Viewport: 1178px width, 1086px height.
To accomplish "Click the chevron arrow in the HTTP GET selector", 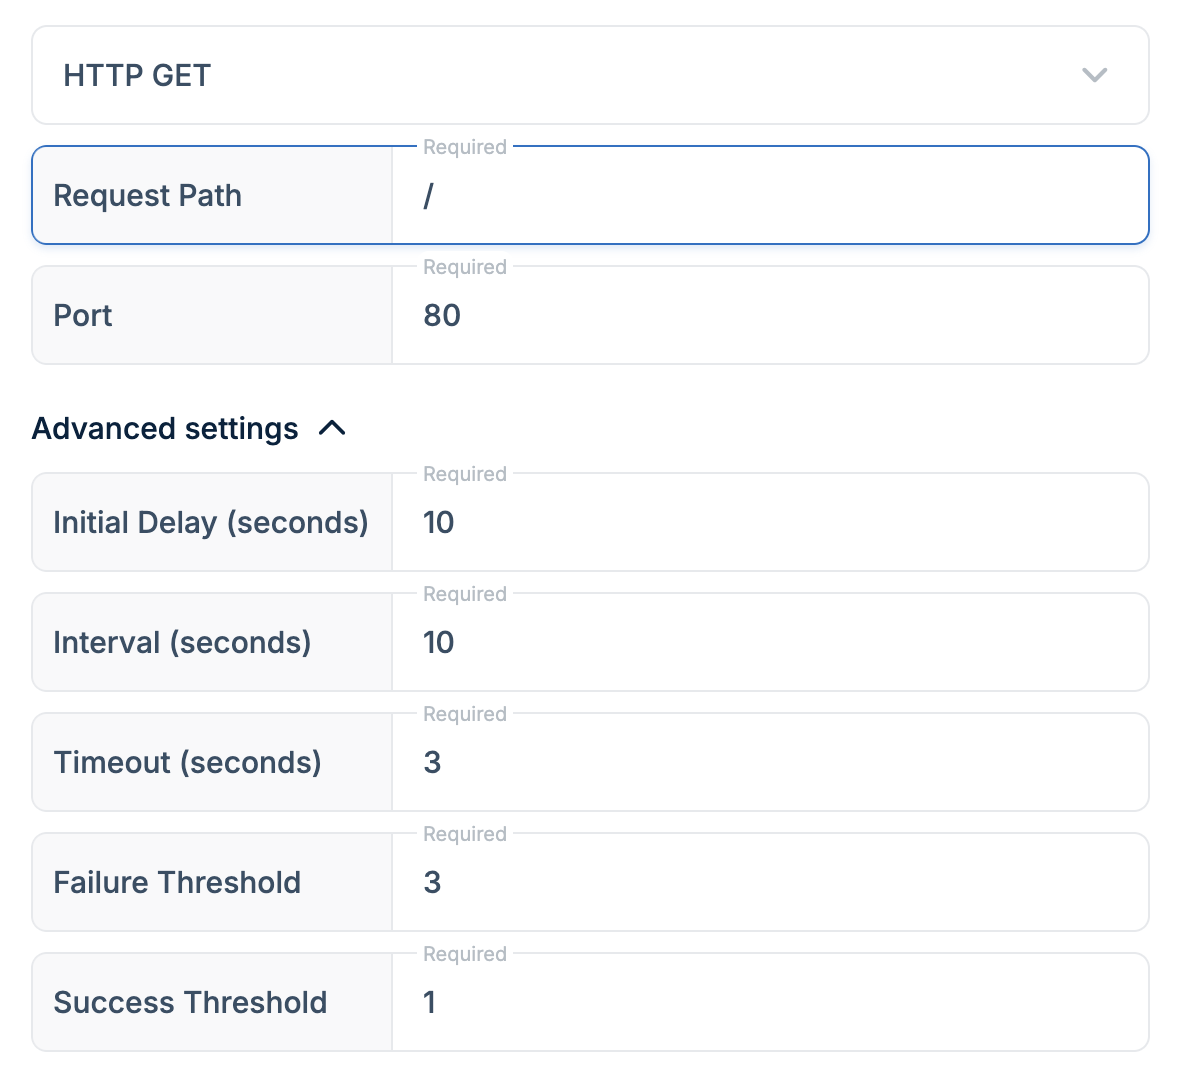I will tap(1095, 75).
